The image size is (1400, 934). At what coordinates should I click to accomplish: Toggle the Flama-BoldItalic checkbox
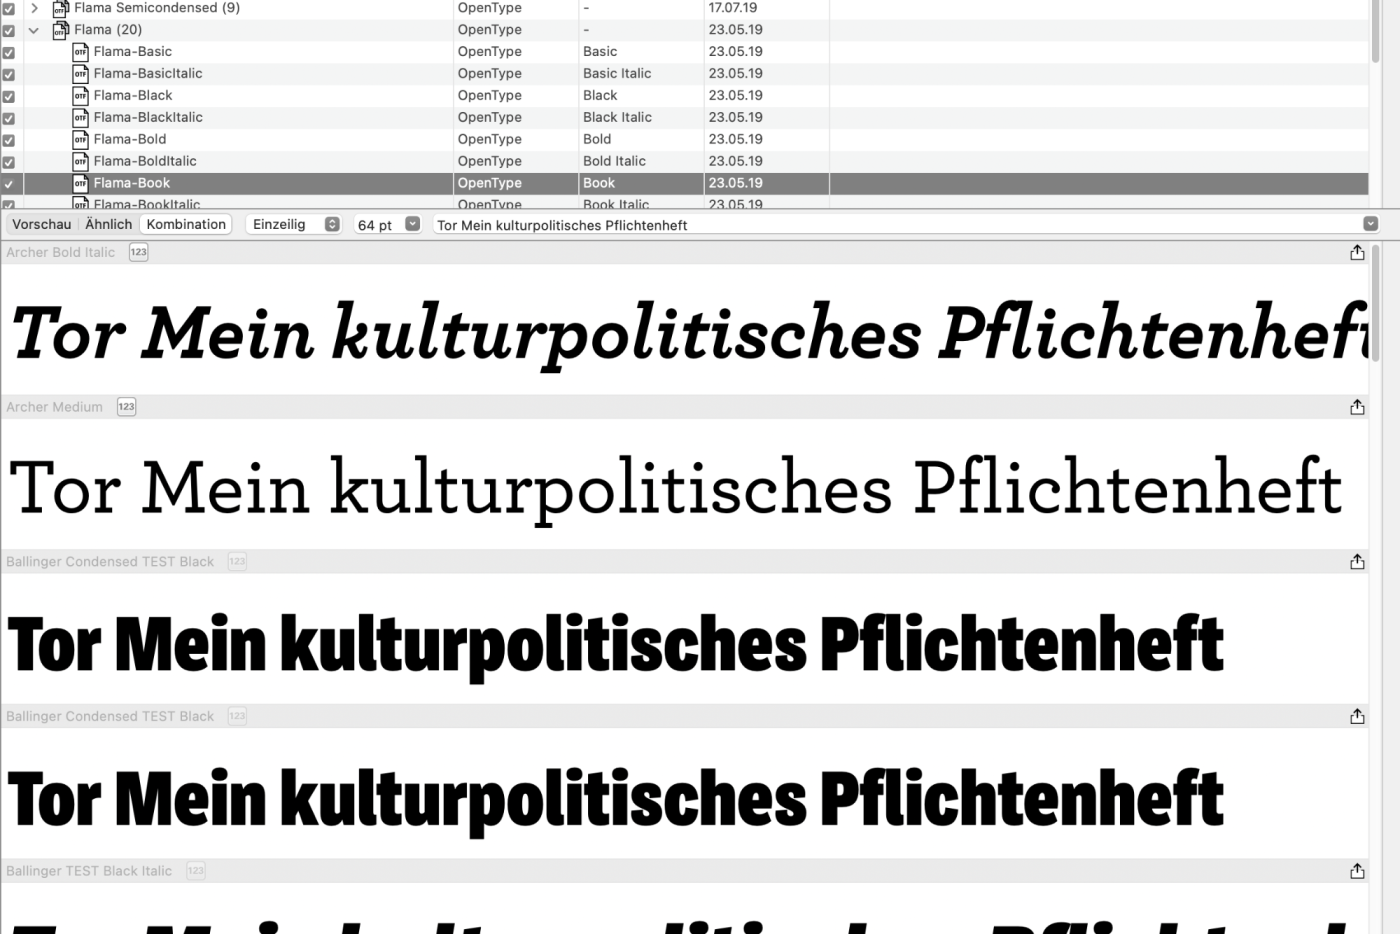[x=9, y=163]
